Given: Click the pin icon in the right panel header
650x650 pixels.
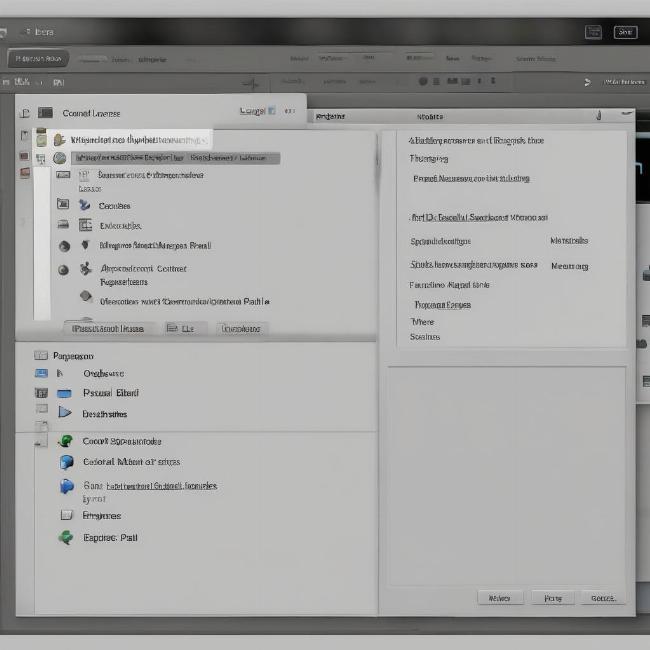Looking at the screenshot, I should pos(599,116).
